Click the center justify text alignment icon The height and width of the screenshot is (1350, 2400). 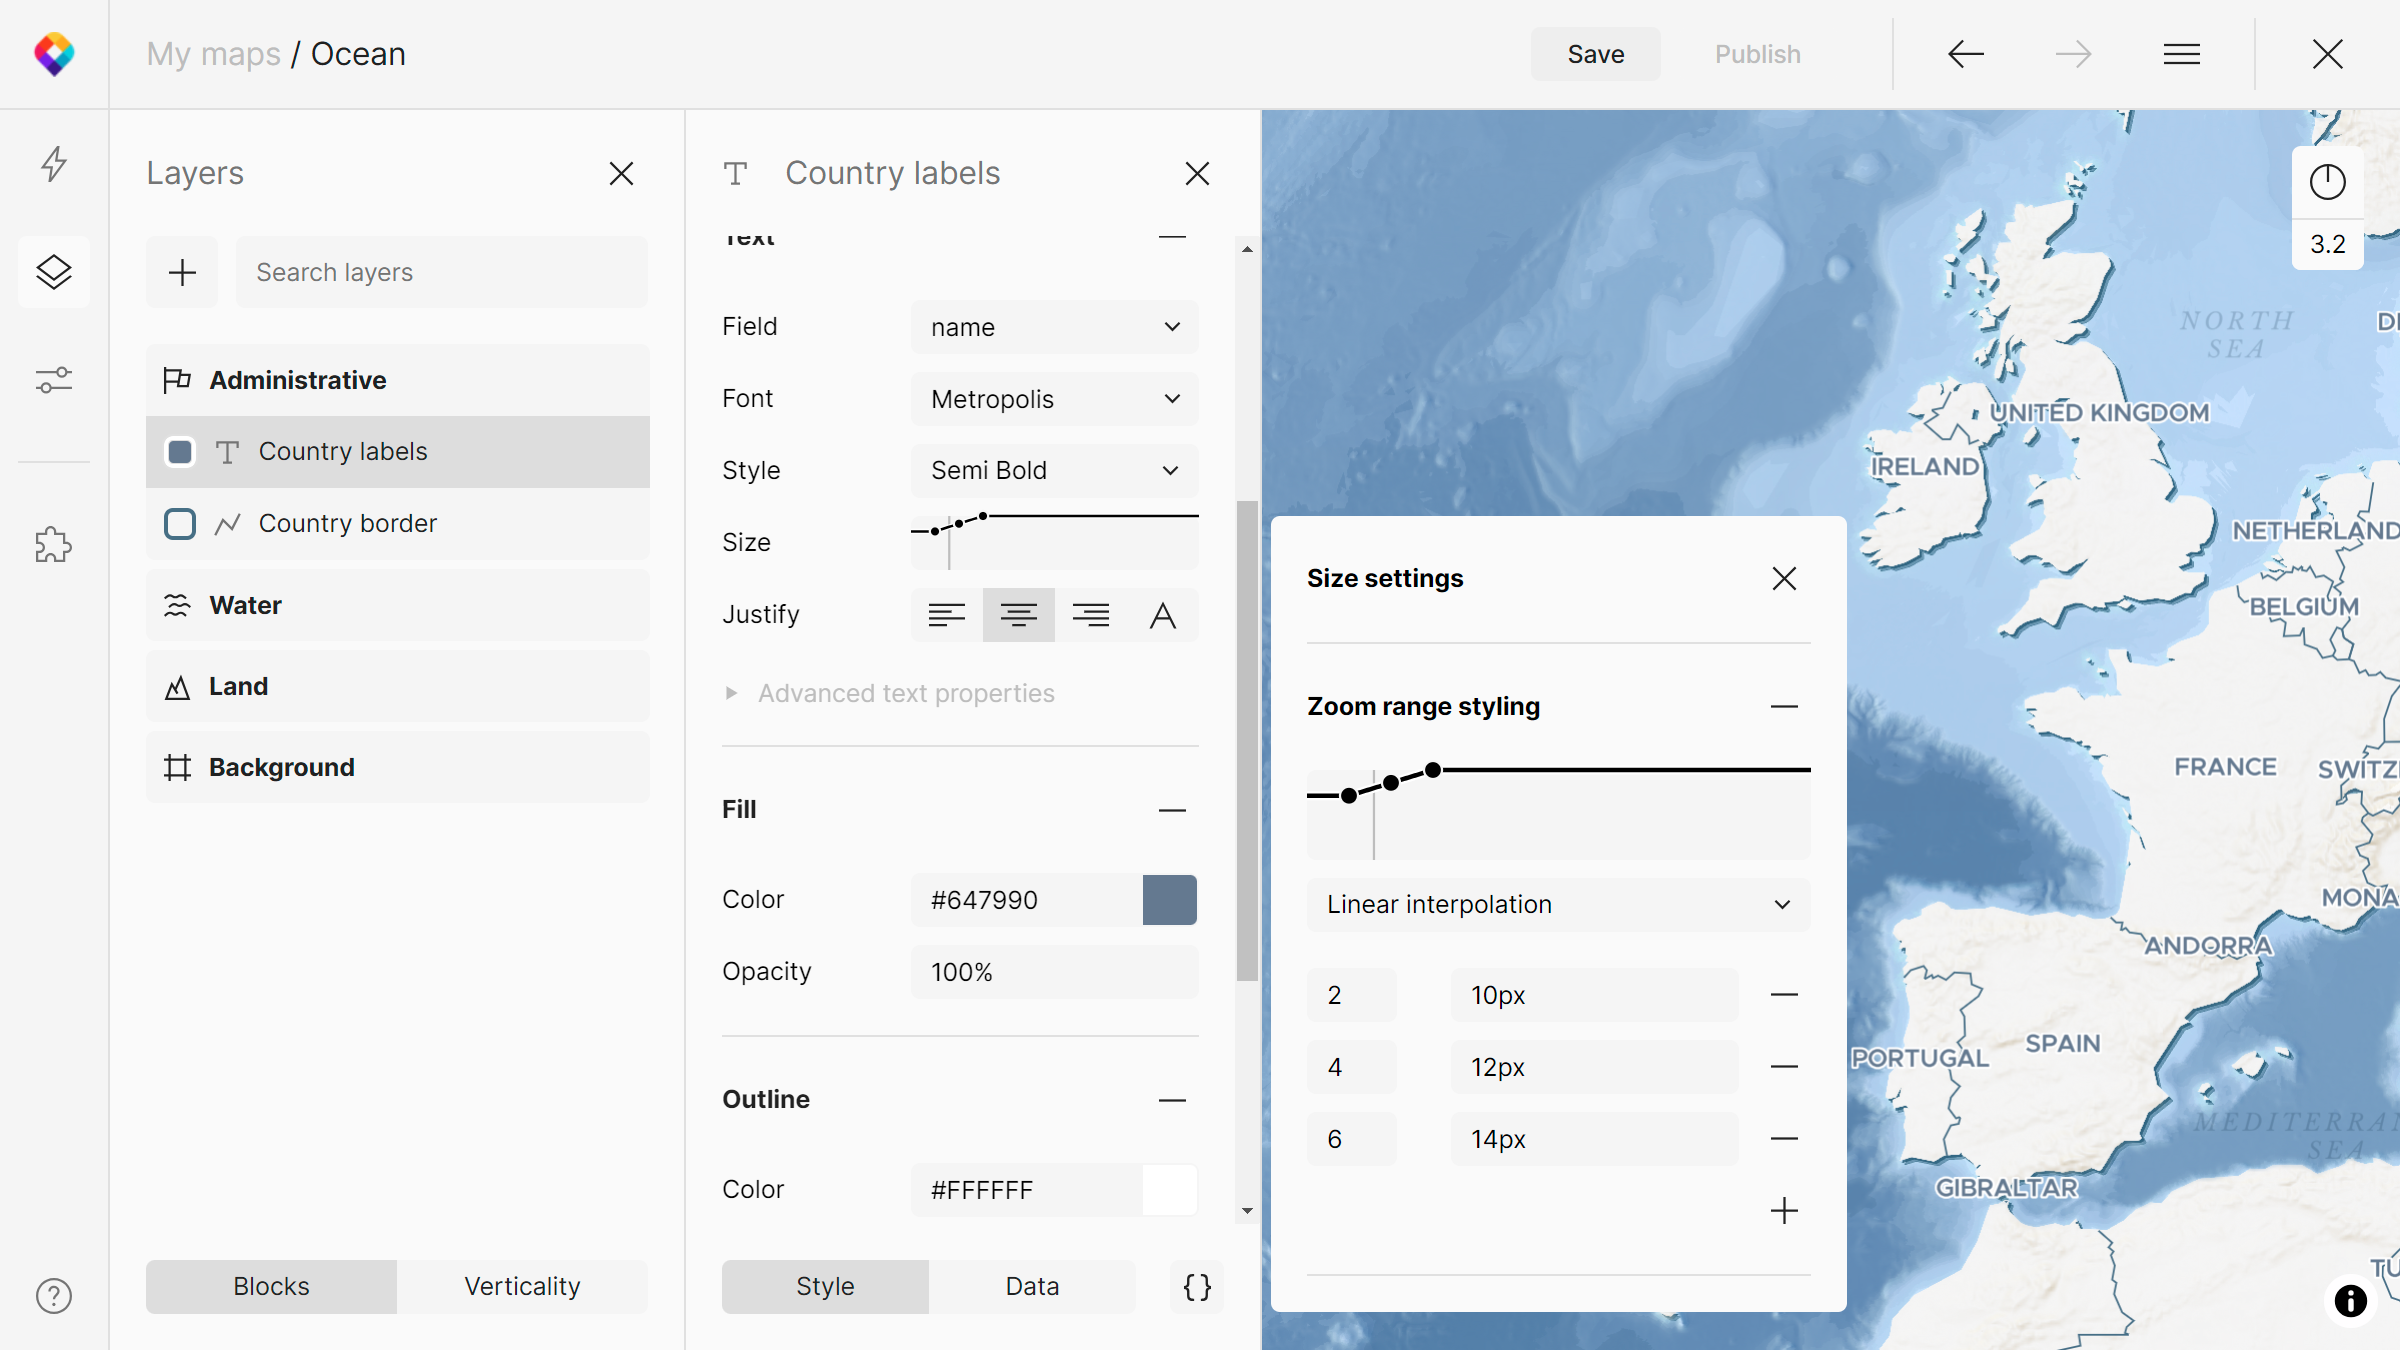click(1017, 613)
